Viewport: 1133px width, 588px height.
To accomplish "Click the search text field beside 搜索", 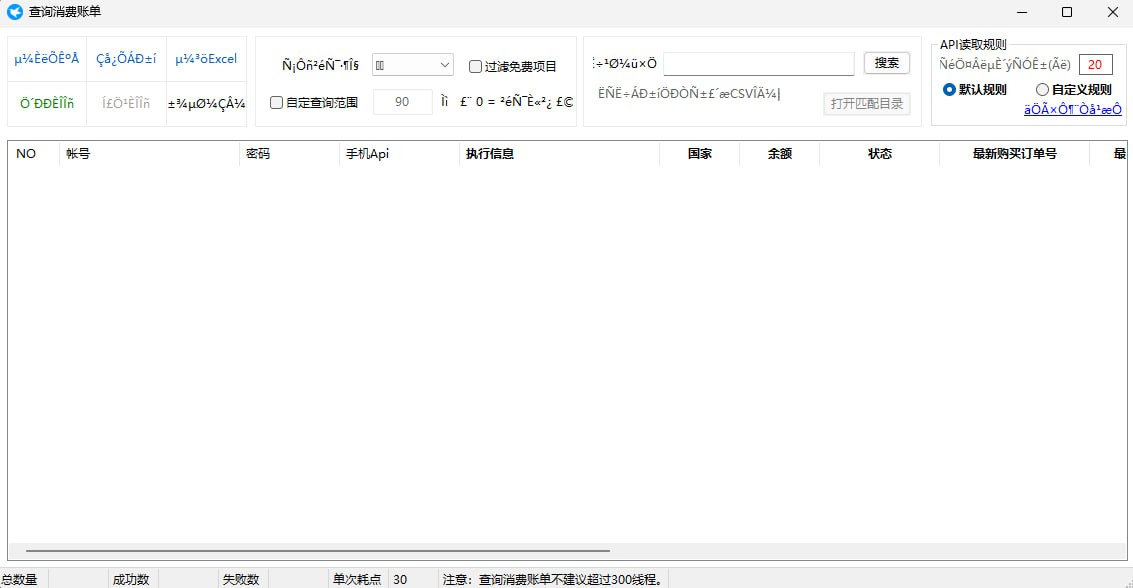I will coord(759,64).
